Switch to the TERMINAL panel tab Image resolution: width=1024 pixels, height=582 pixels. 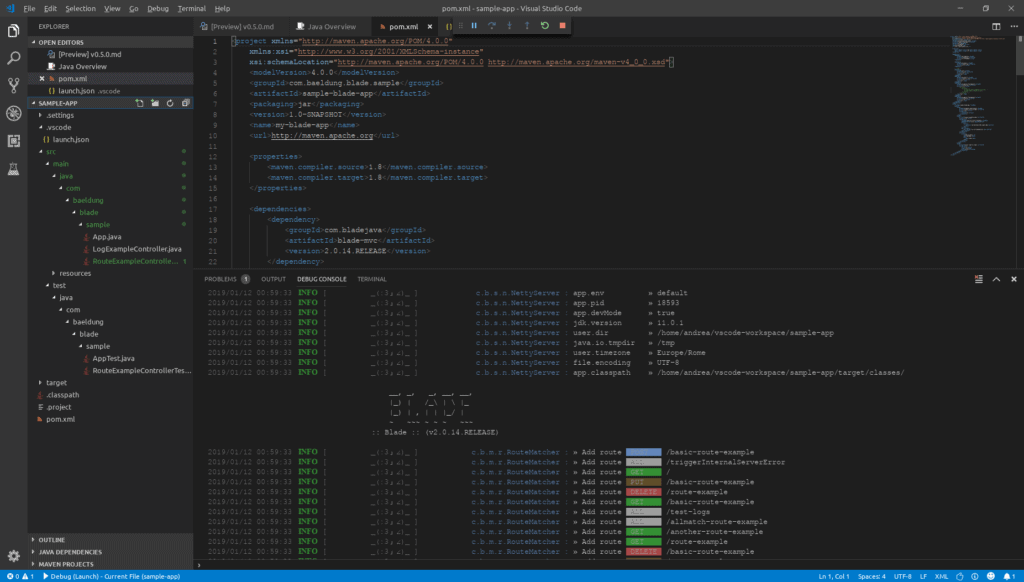coord(372,279)
